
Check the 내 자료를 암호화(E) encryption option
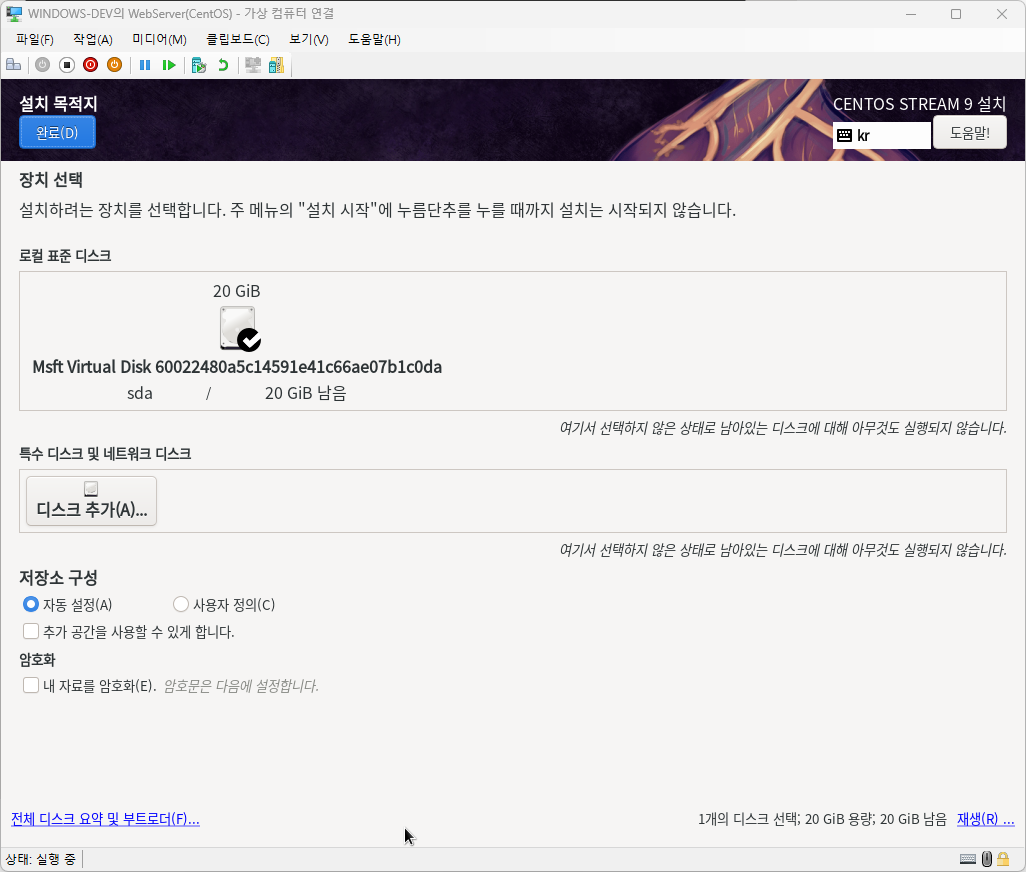(x=30, y=686)
